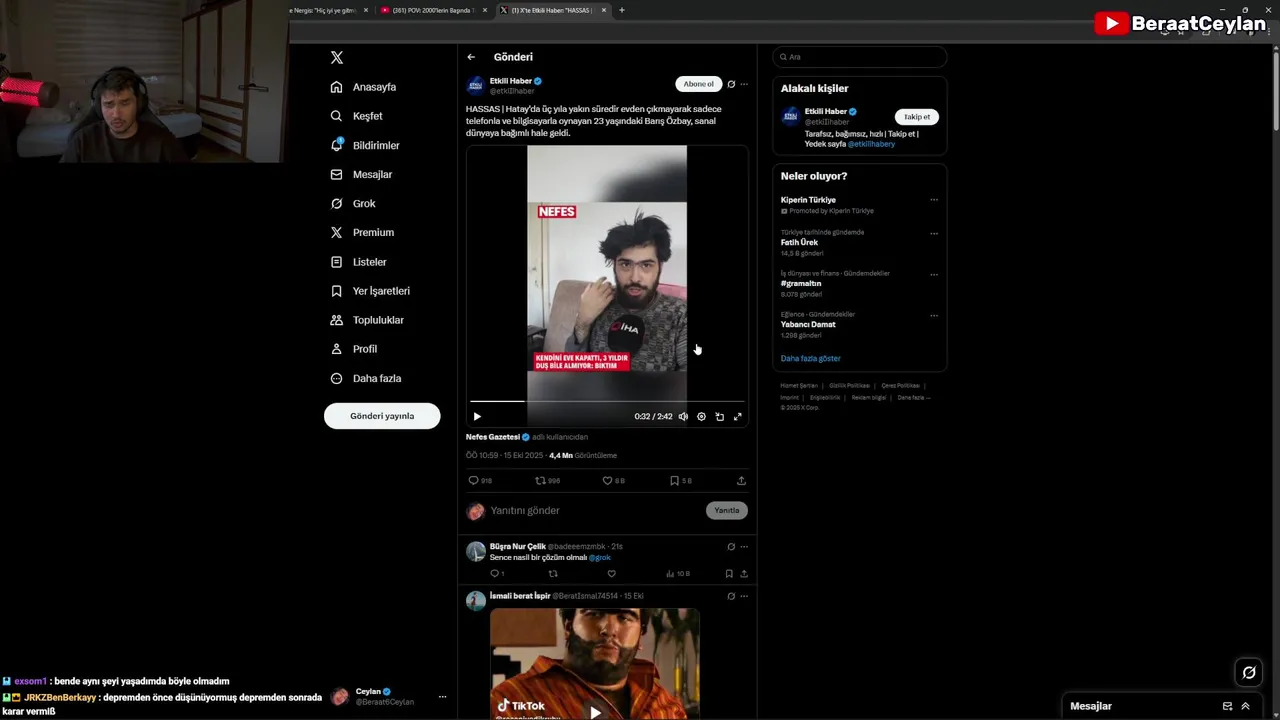The height and width of the screenshot is (720, 1280).
Task: Click Gönderi yayınla button
Action: tap(382, 416)
